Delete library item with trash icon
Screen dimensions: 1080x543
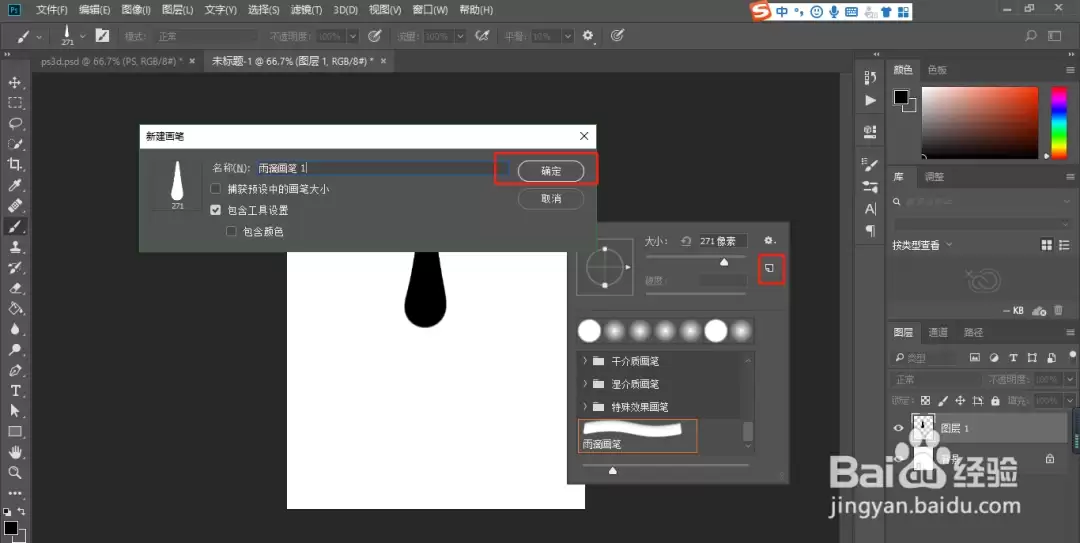(1059, 311)
